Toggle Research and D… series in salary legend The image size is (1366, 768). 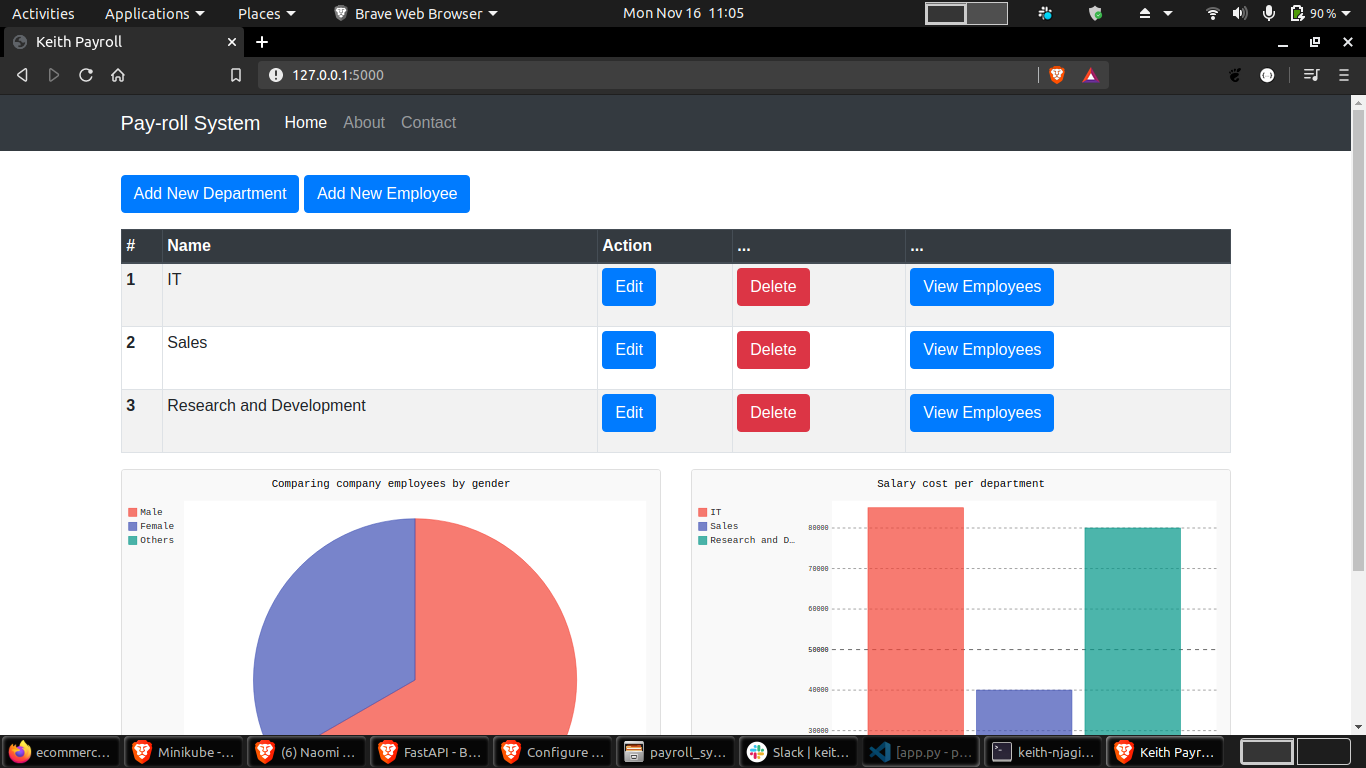coord(746,540)
